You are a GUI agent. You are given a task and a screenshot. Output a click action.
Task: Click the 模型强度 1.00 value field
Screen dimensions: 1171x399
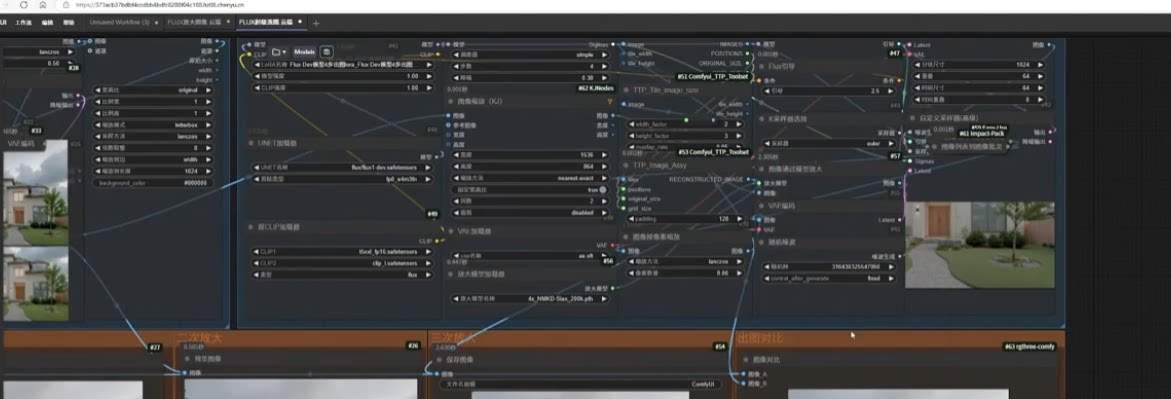[x=343, y=76]
